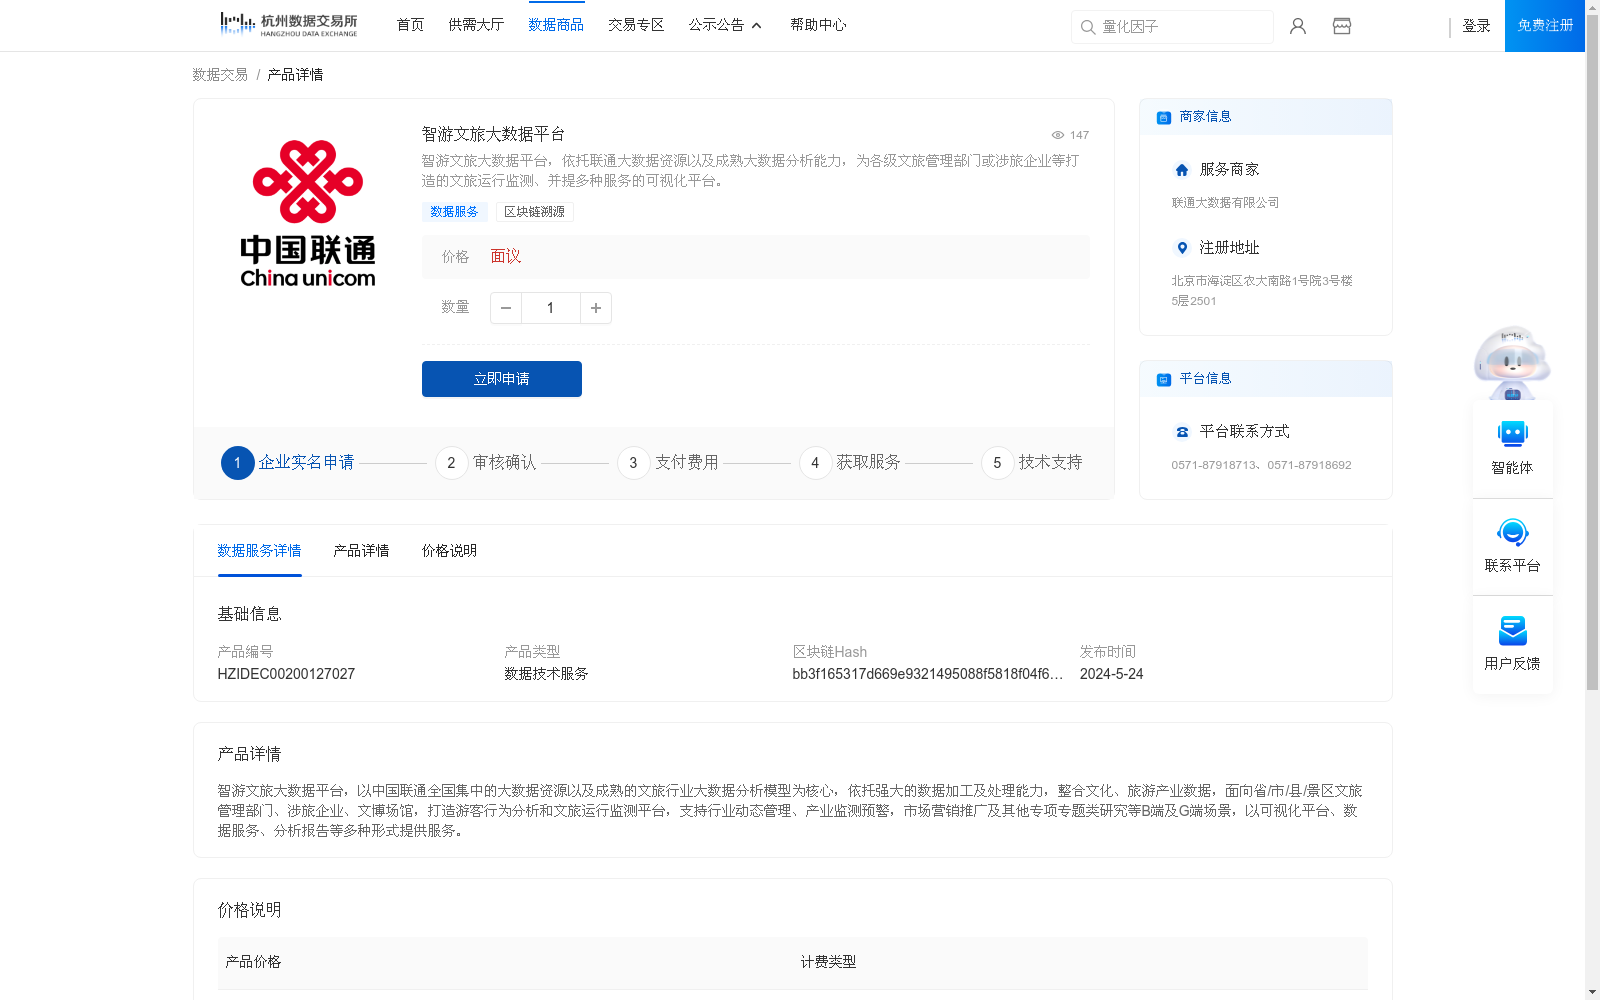Click the 免费注册 button
The width and height of the screenshot is (1600, 1000).
tap(1545, 26)
